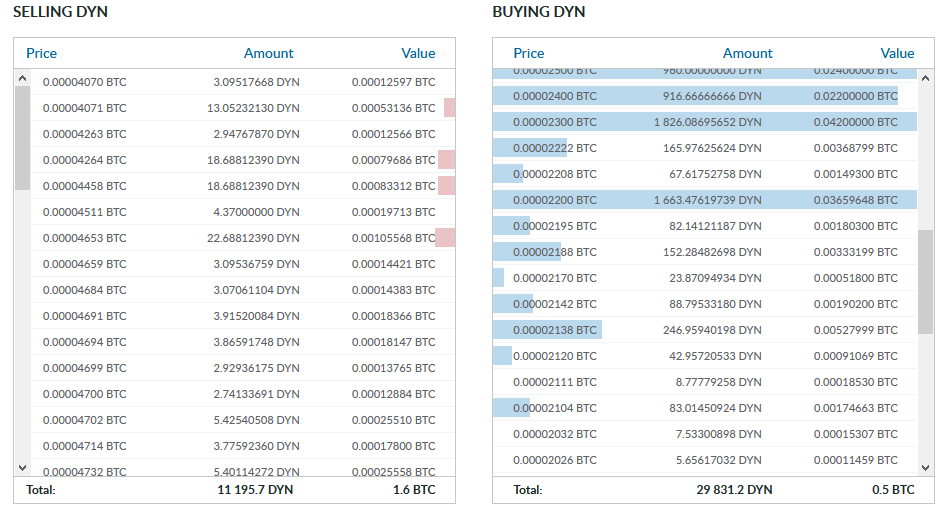Click the down arrow on the Selling DYN scrollbar
Screen dimensions: 941x509
[22, 468]
